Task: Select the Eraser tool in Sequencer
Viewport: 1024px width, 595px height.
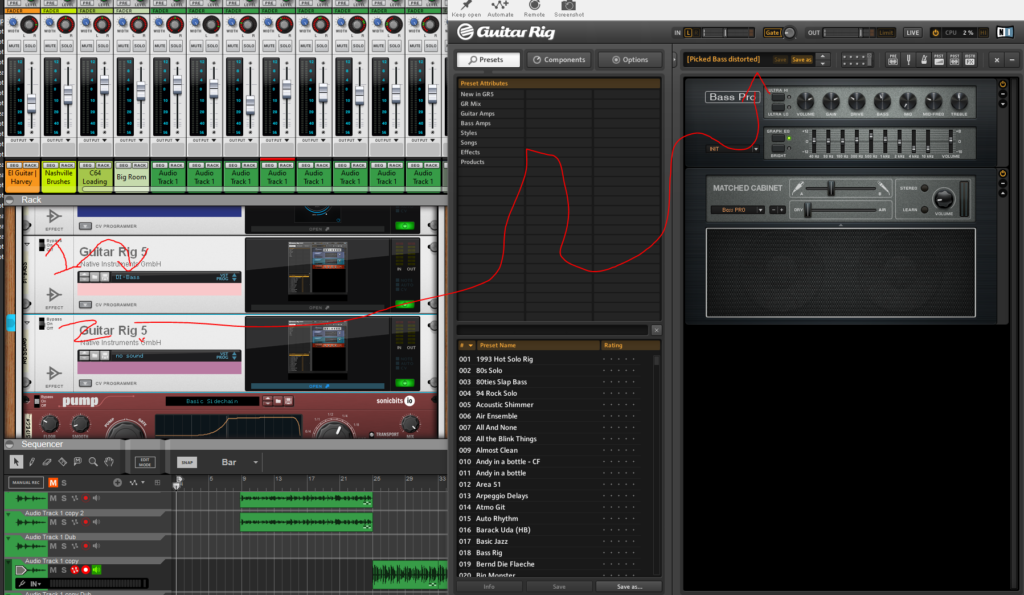Action: (x=47, y=462)
